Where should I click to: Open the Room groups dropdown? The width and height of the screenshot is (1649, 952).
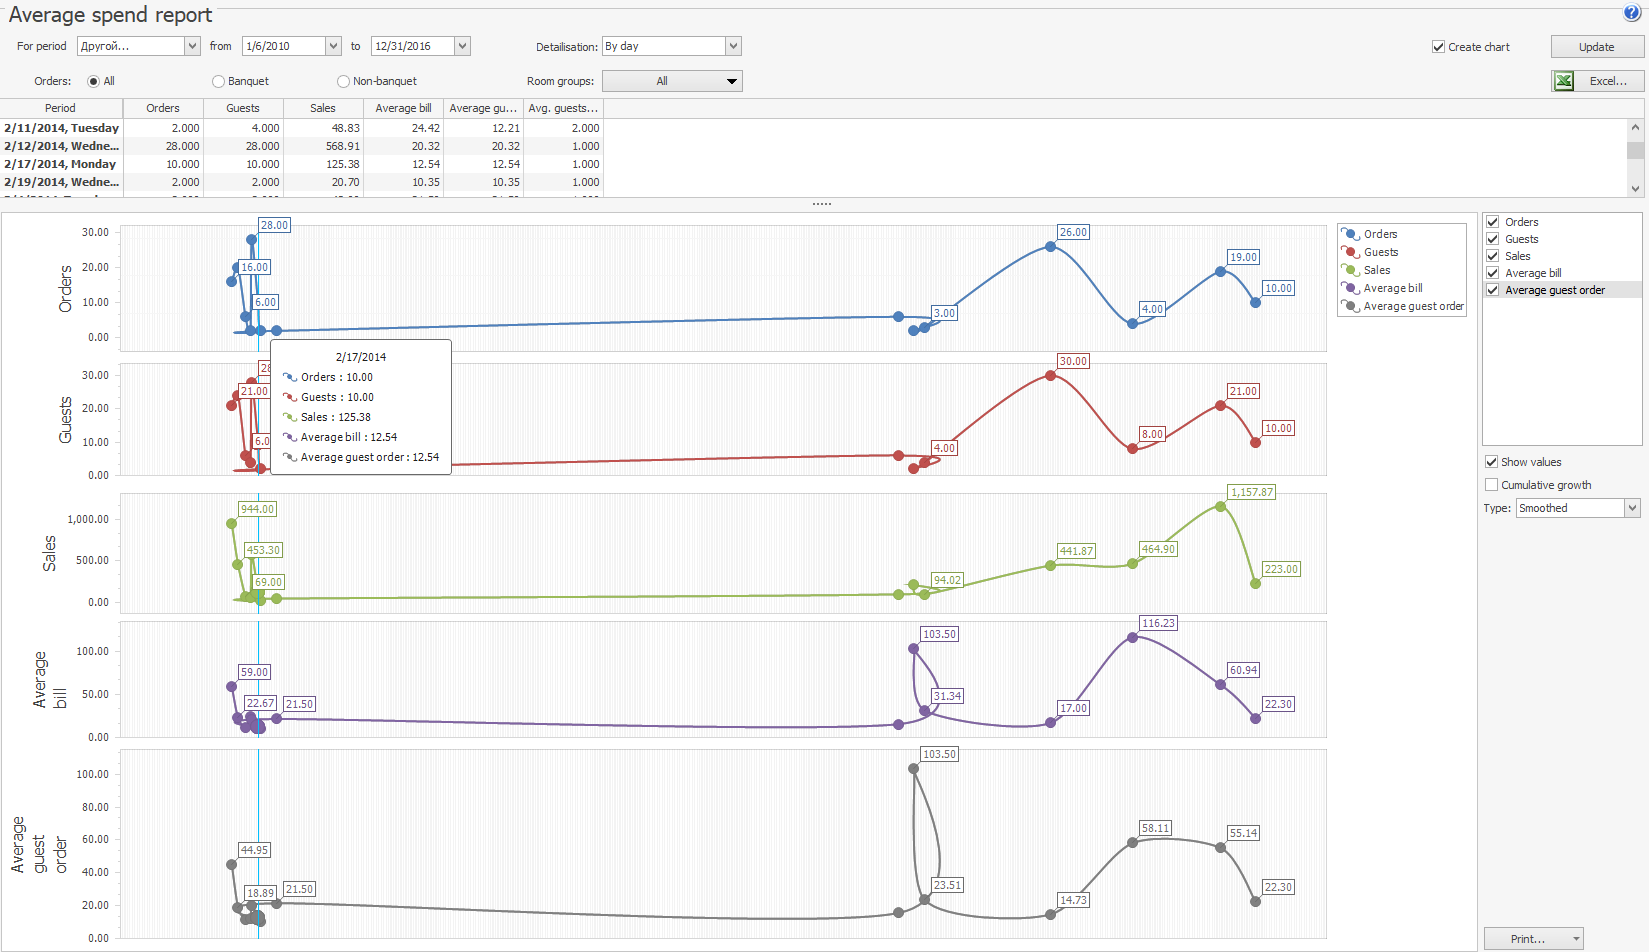pos(732,81)
